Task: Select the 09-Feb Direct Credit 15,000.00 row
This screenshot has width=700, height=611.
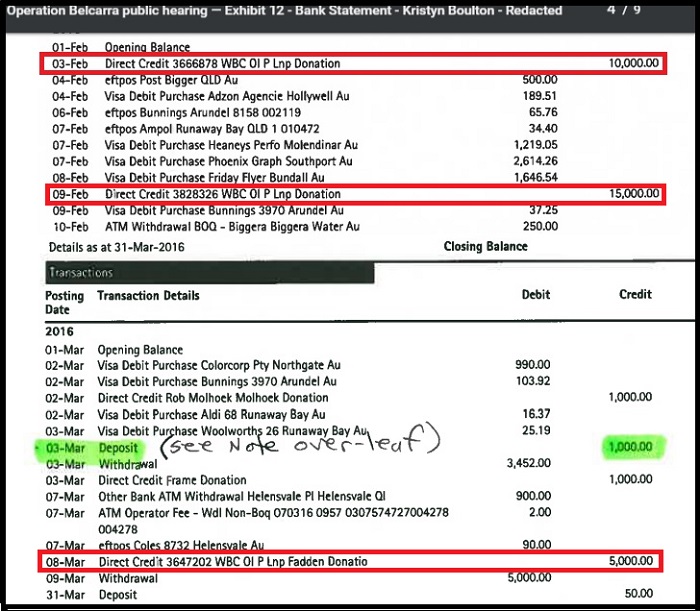Action: click(356, 194)
